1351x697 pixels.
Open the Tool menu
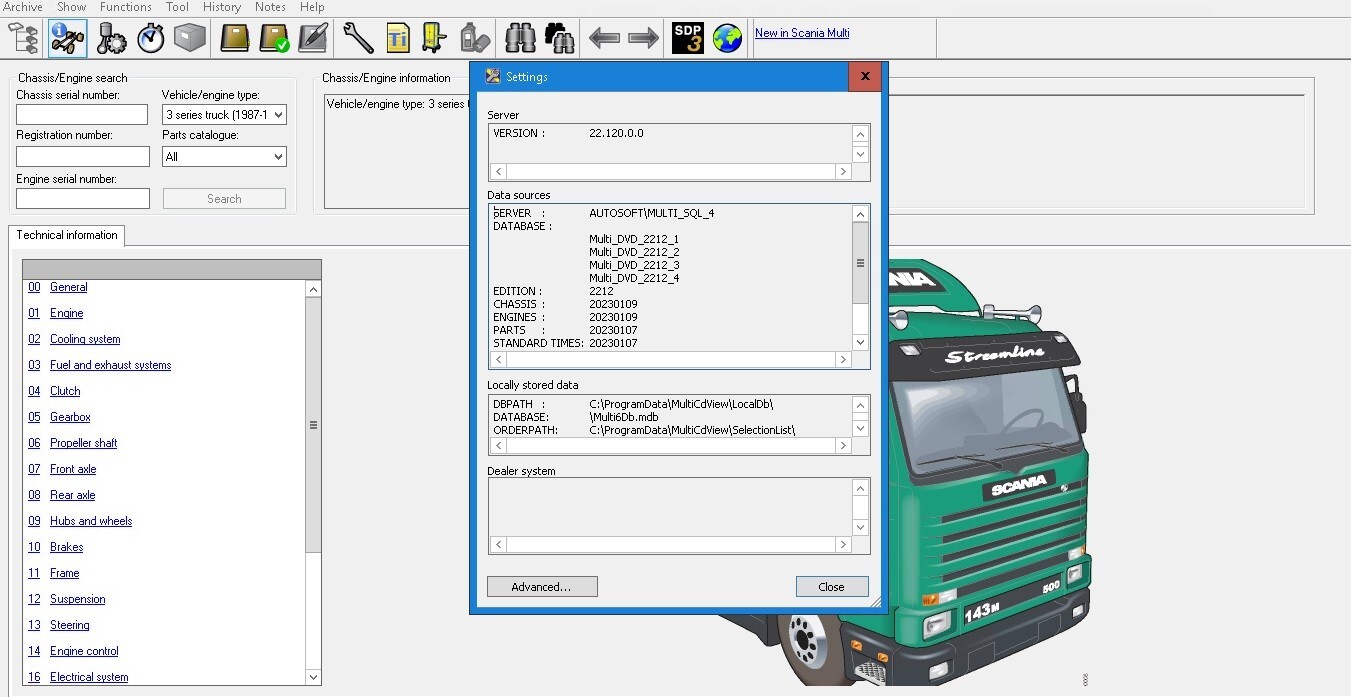coord(177,7)
